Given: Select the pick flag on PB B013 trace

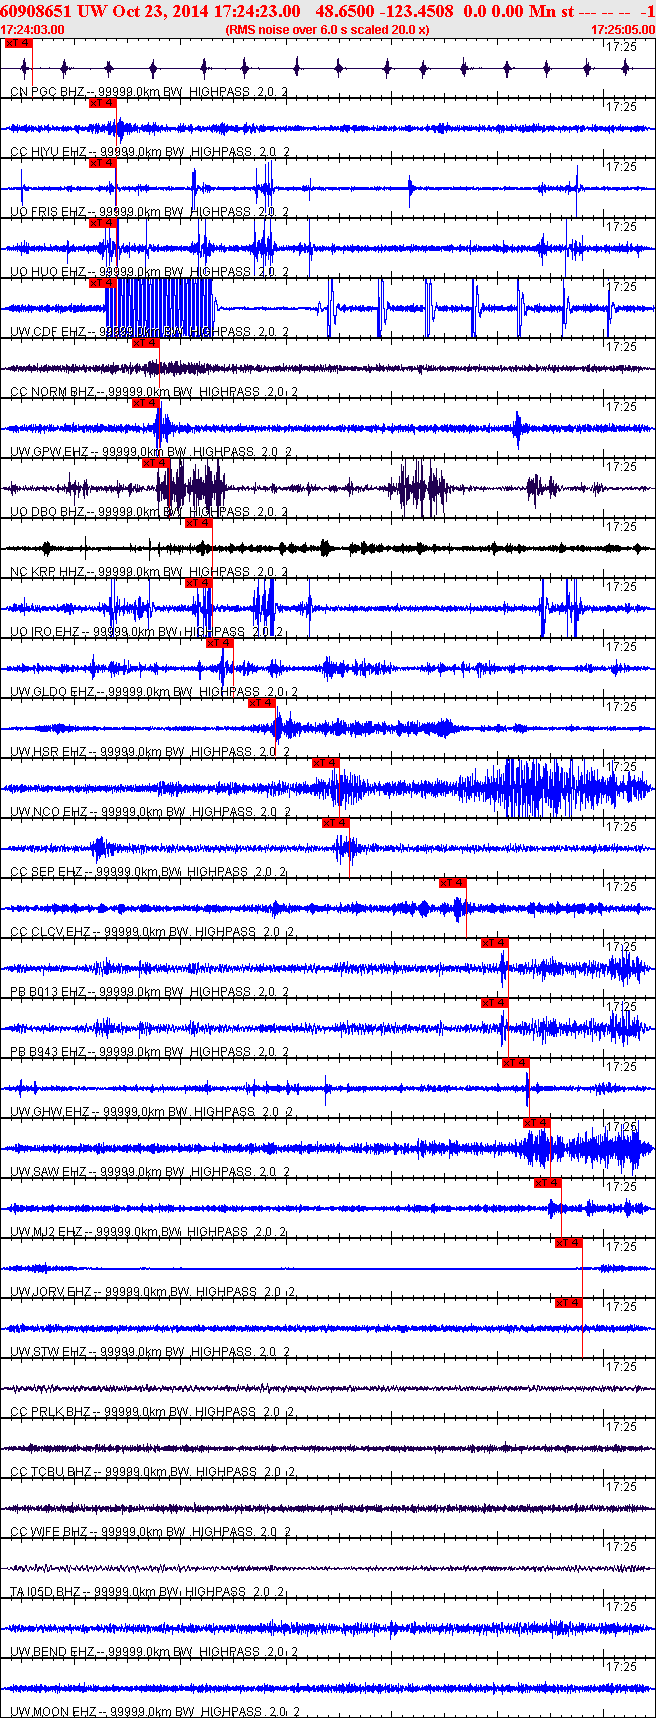Looking at the screenshot, I should (x=494, y=943).
